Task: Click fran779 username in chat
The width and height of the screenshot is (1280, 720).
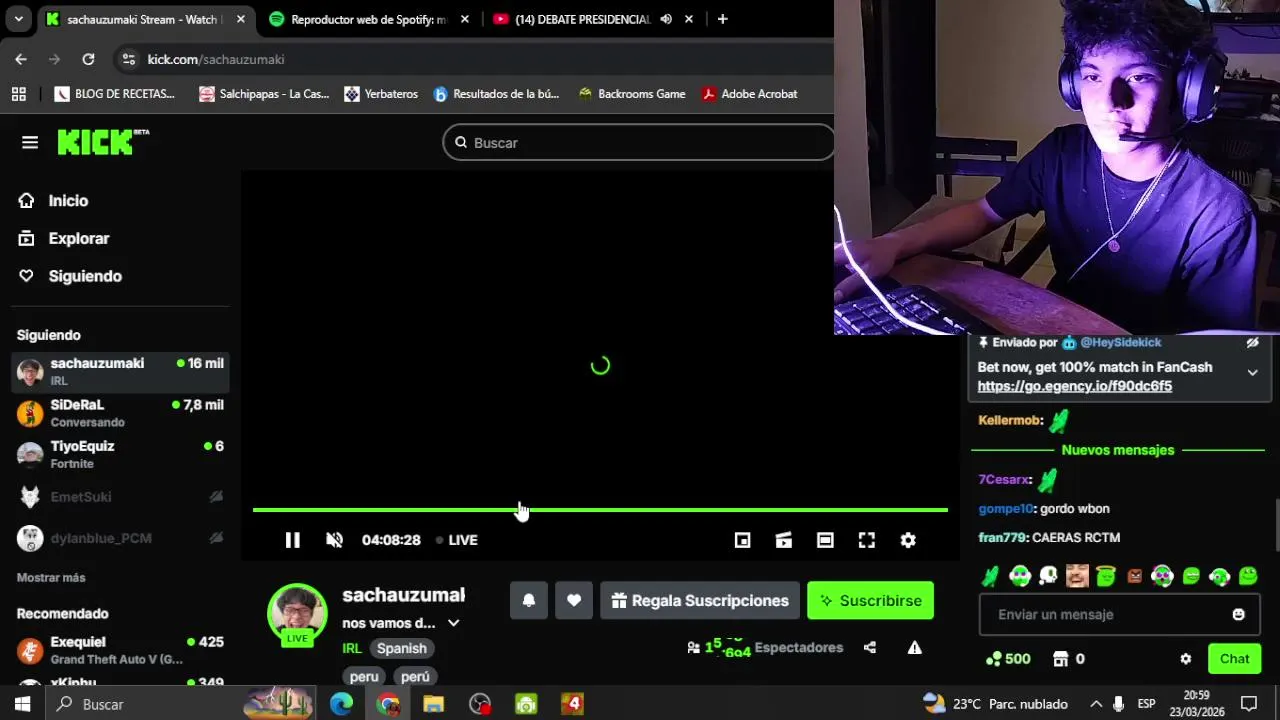Action: pos(1002,538)
